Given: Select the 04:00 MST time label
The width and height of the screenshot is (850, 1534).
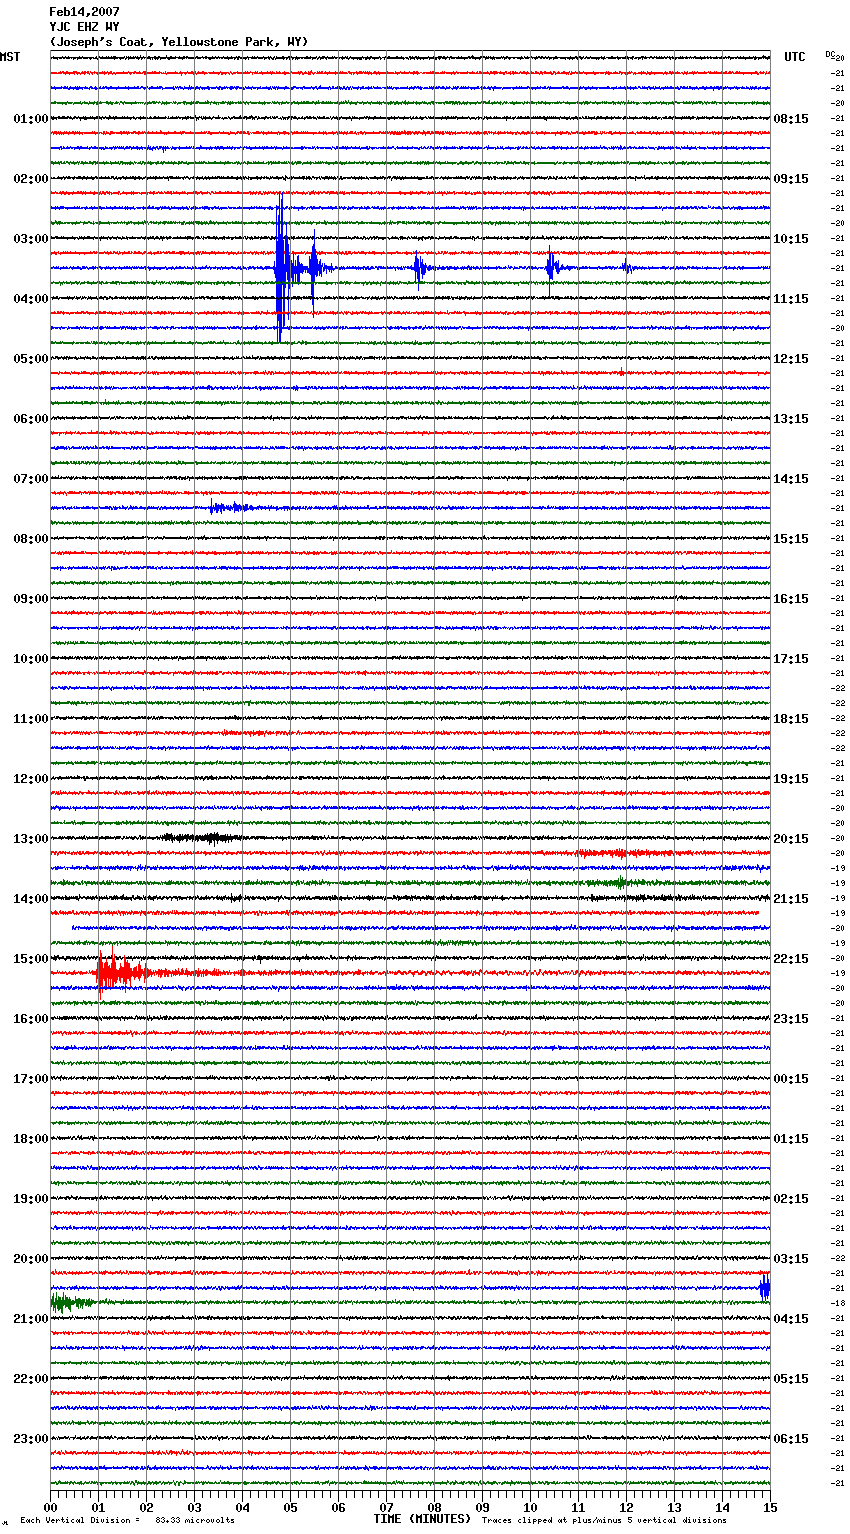Looking at the screenshot, I should pyautogui.click(x=30, y=299).
